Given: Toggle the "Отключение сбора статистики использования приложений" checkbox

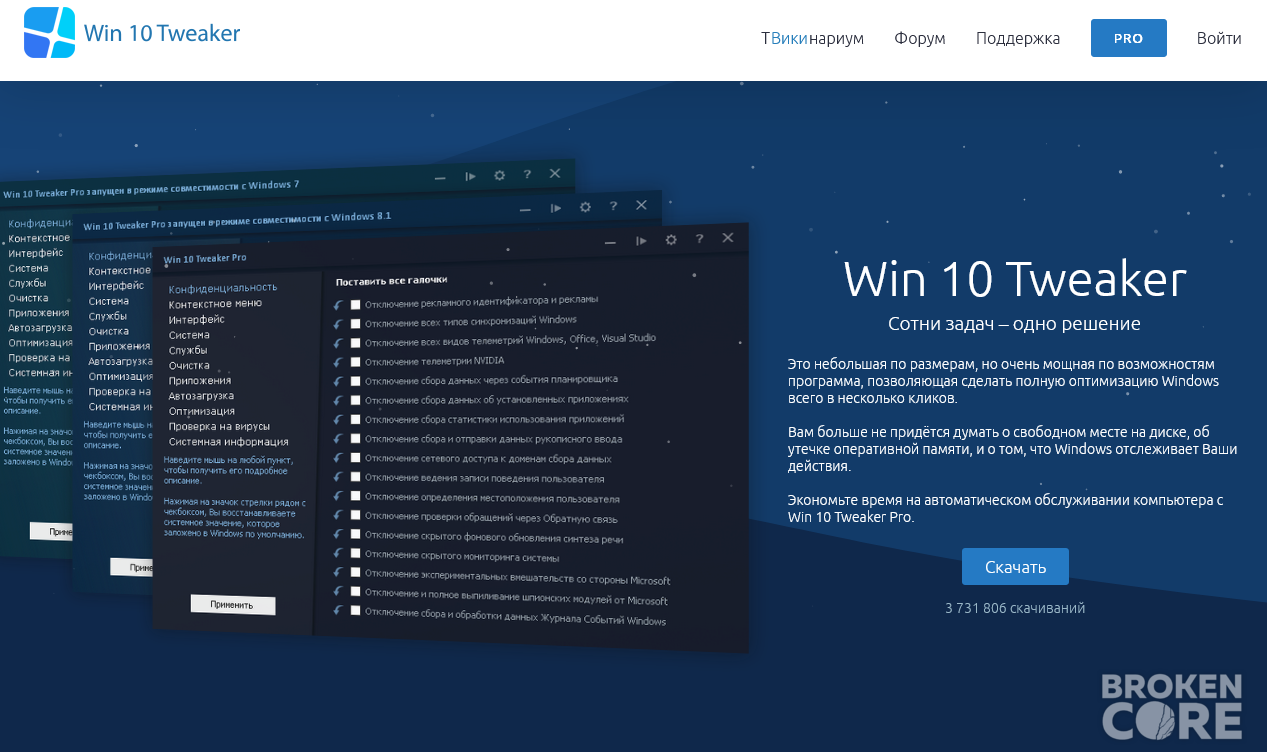Looking at the screenshot, I should coord(355,420).
